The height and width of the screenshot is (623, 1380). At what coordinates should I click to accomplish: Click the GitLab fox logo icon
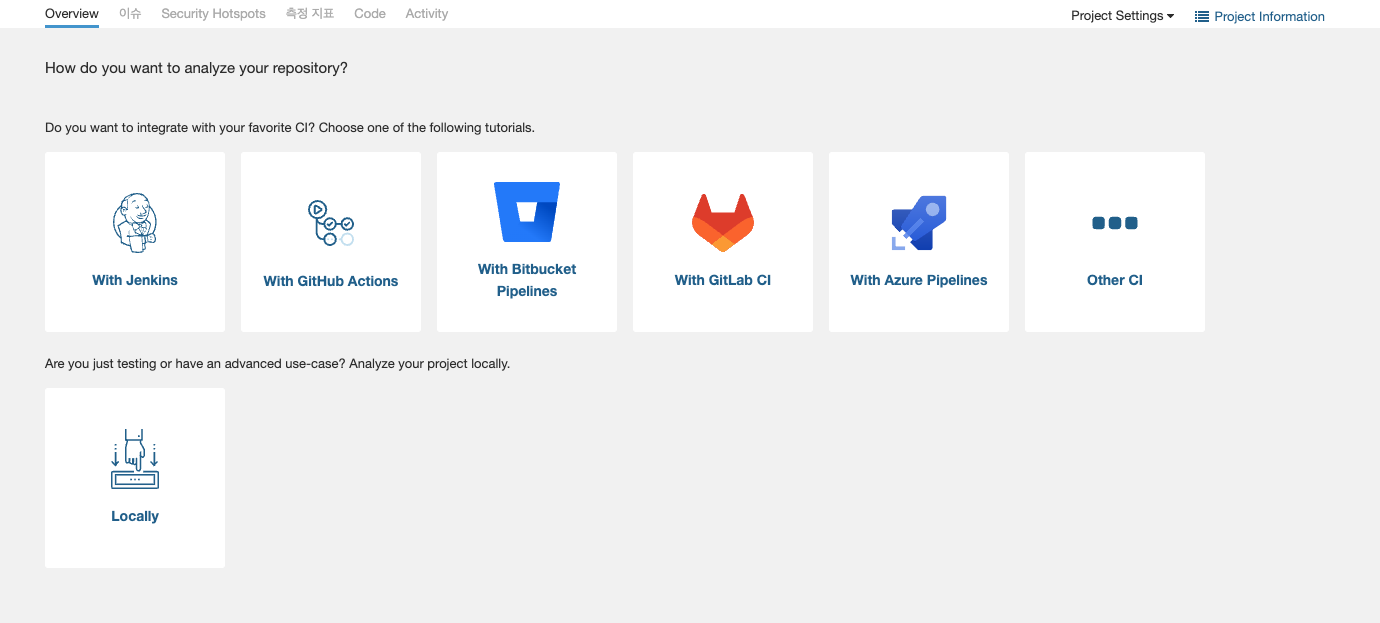coord(723,222)
